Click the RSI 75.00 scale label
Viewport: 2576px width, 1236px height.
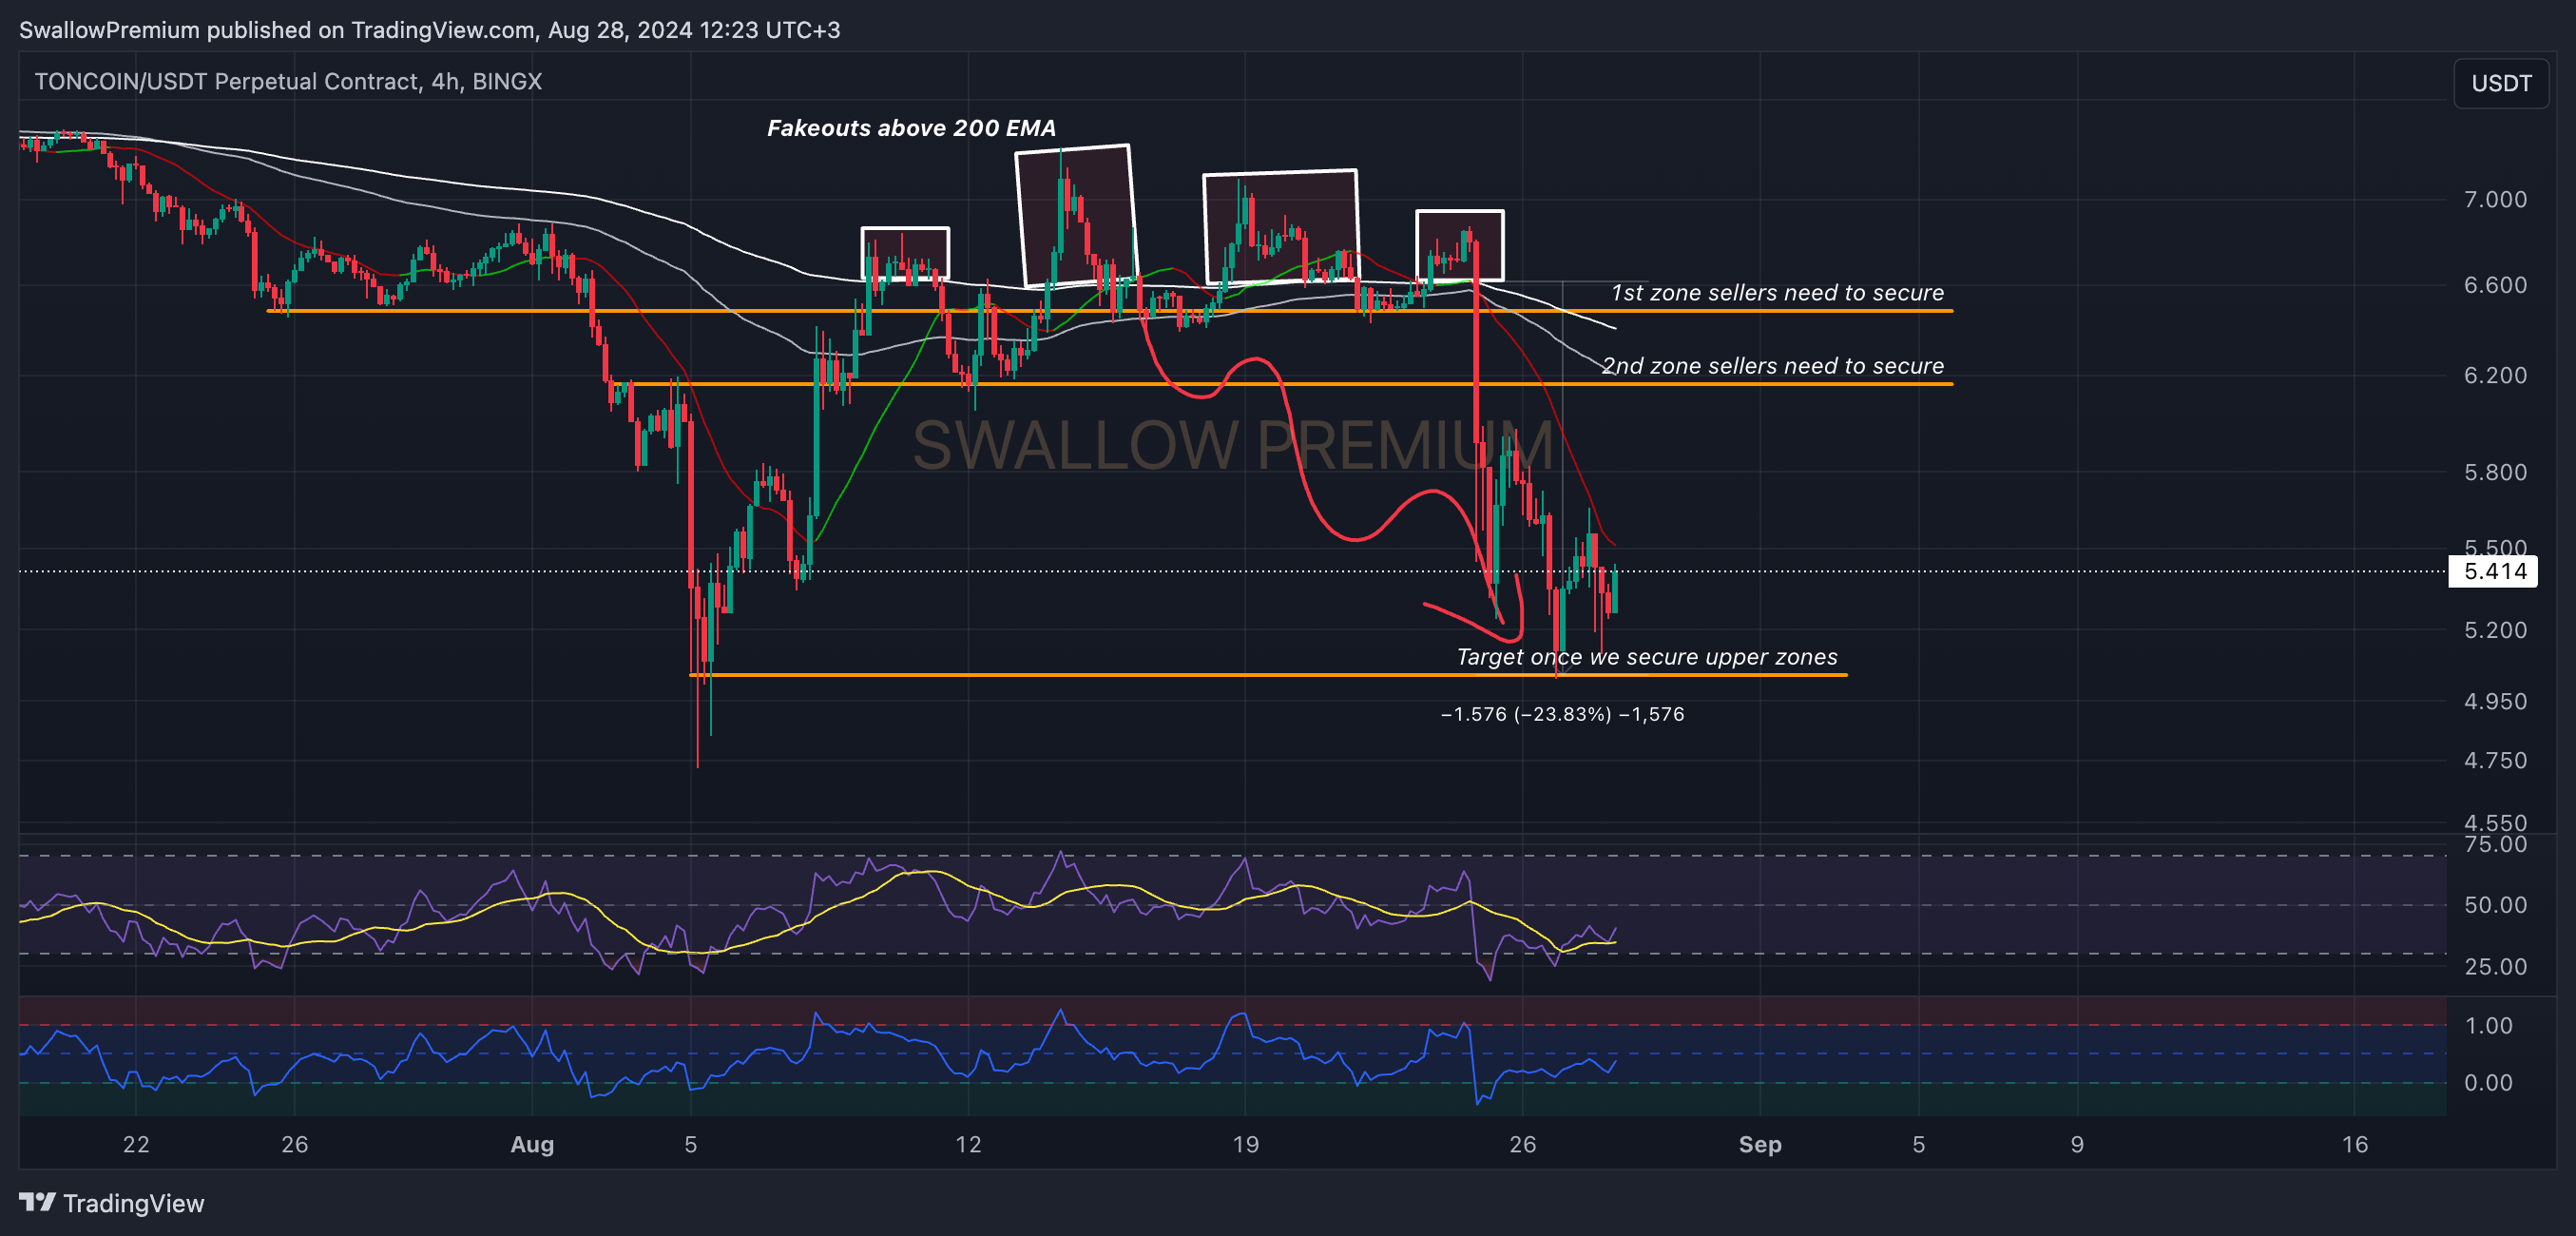coord(2494,844)
